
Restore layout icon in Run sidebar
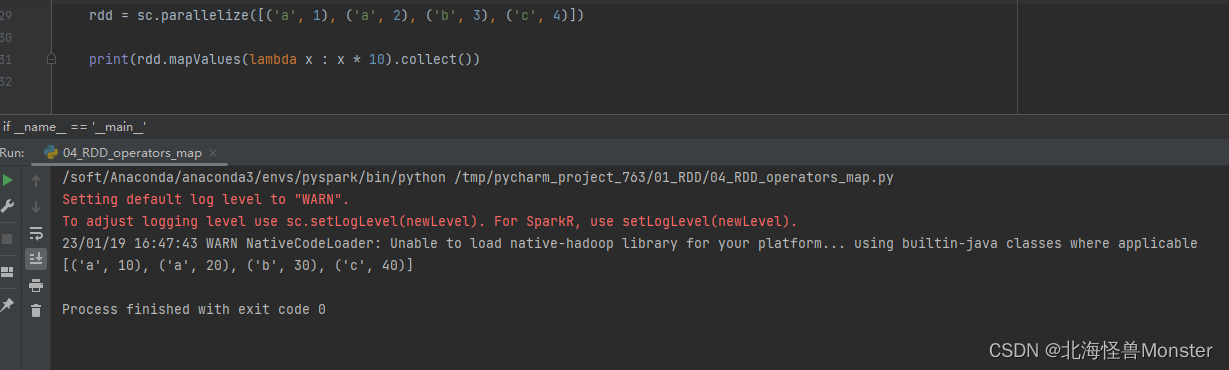[x=8, y=272]
